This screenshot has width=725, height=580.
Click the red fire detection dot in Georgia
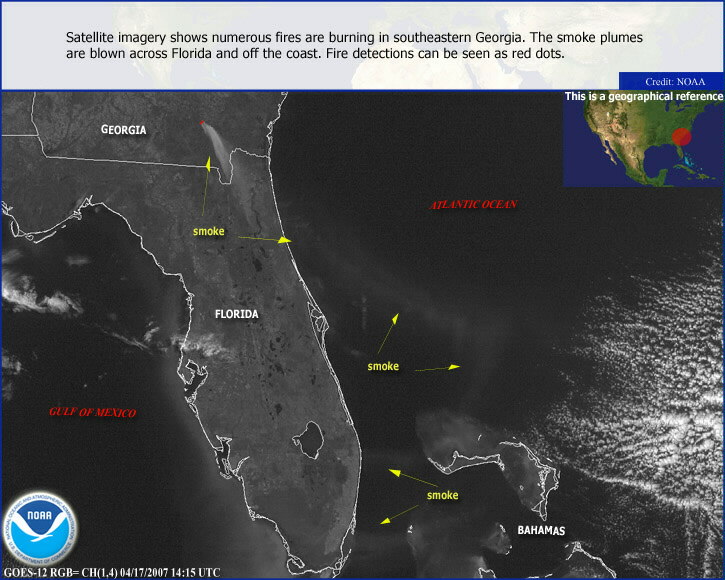[201, 123]
